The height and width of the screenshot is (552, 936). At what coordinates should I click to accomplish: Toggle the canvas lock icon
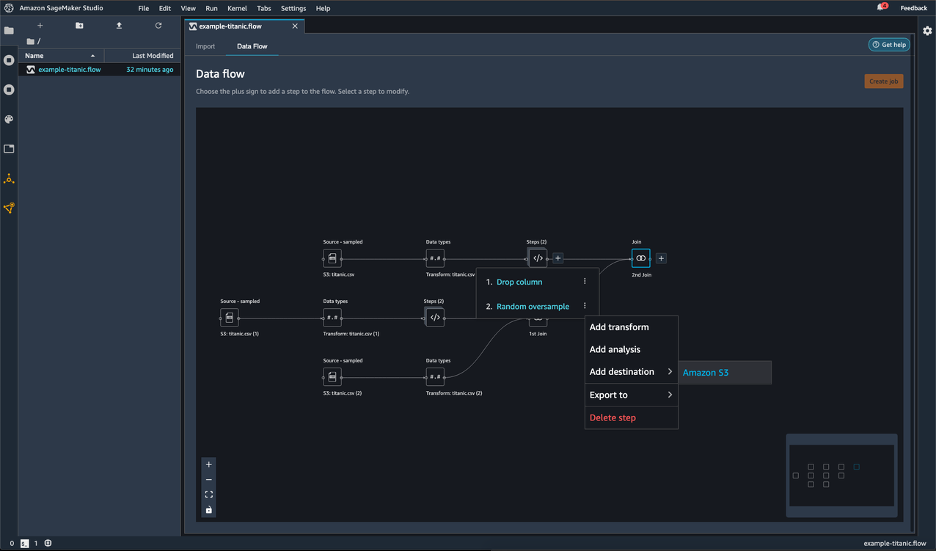pyautogui.click(x=208, y=510)
